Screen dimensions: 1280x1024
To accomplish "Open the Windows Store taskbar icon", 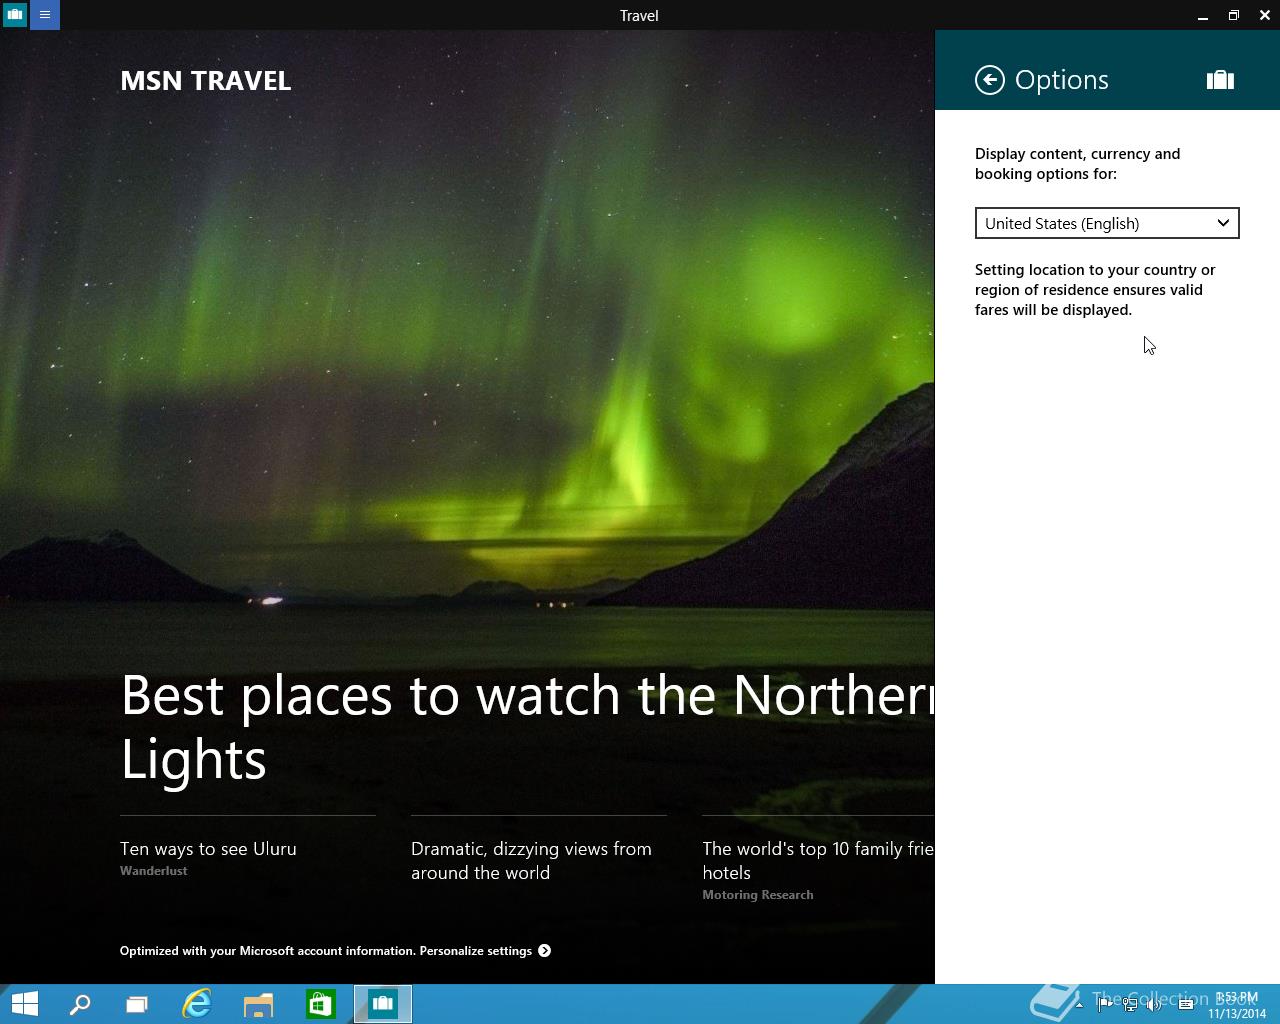I will tap(320, 1004).
